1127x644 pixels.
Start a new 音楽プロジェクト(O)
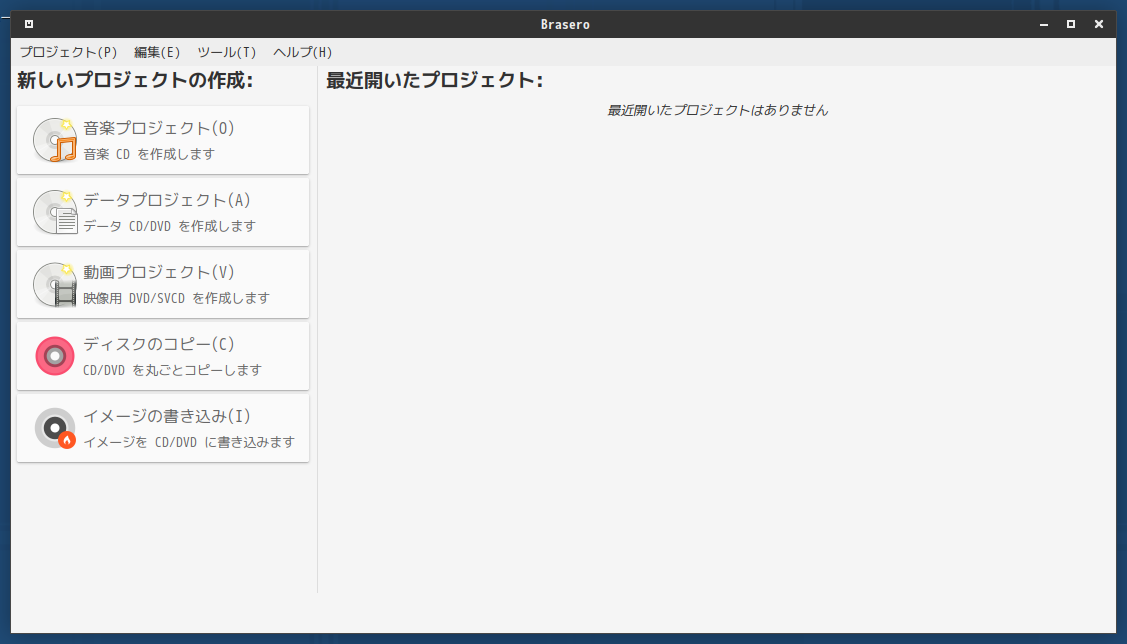coord(163,140)
